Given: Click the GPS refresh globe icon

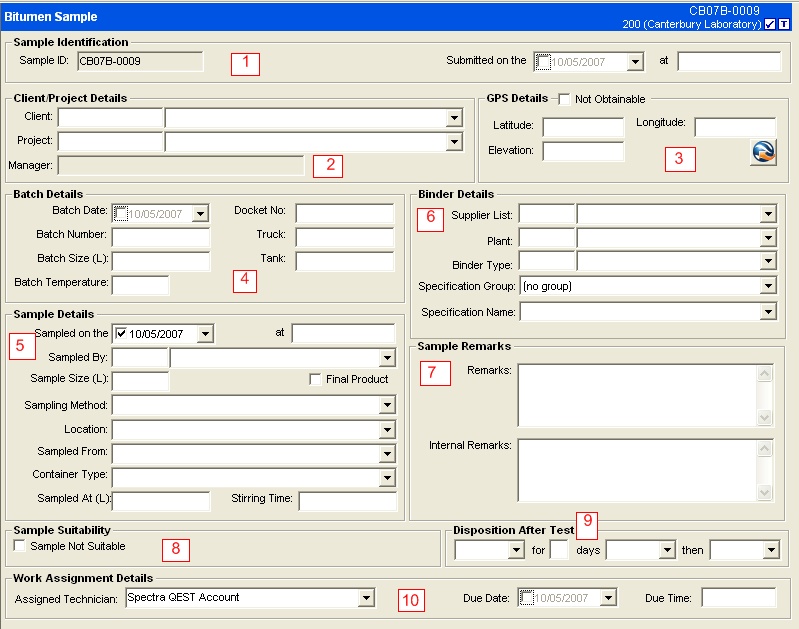Looking at the screenshot, I should tap(763, 152).
